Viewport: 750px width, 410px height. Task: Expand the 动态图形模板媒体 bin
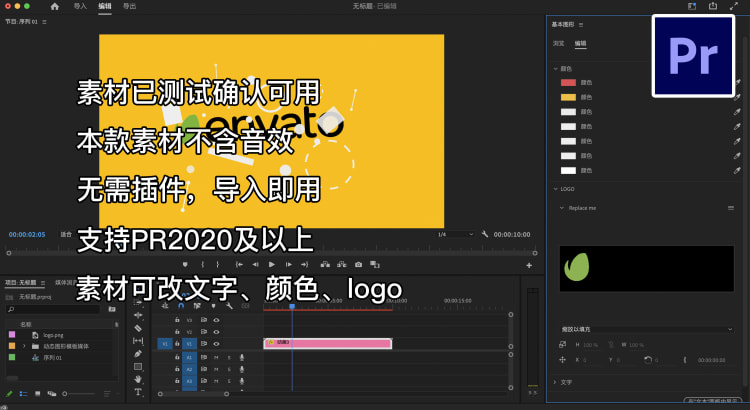24,346
